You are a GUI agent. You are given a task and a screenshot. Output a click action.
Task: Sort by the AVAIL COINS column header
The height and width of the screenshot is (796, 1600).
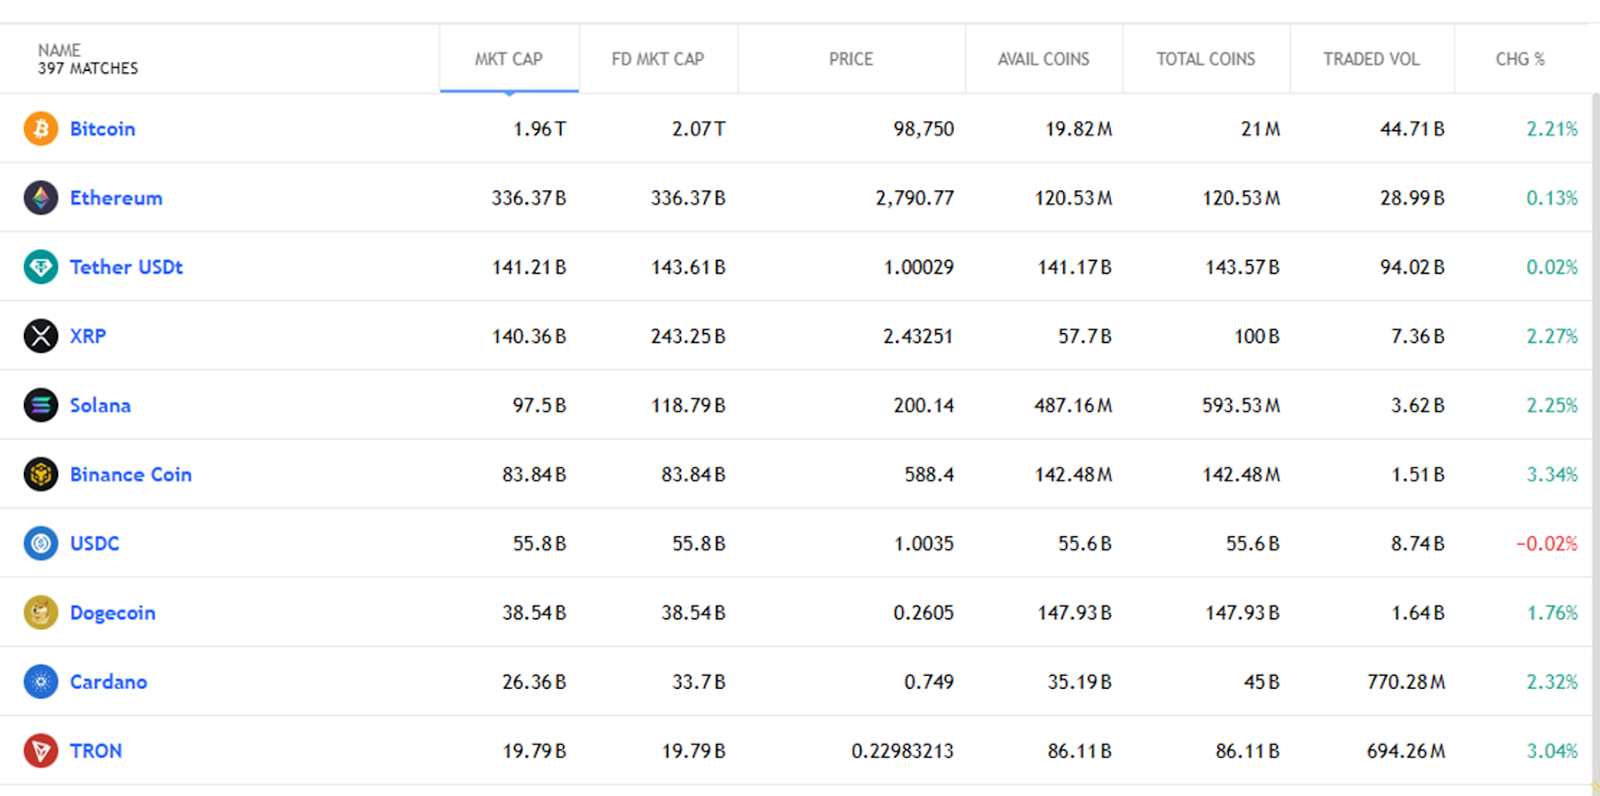pos(1044,59)
